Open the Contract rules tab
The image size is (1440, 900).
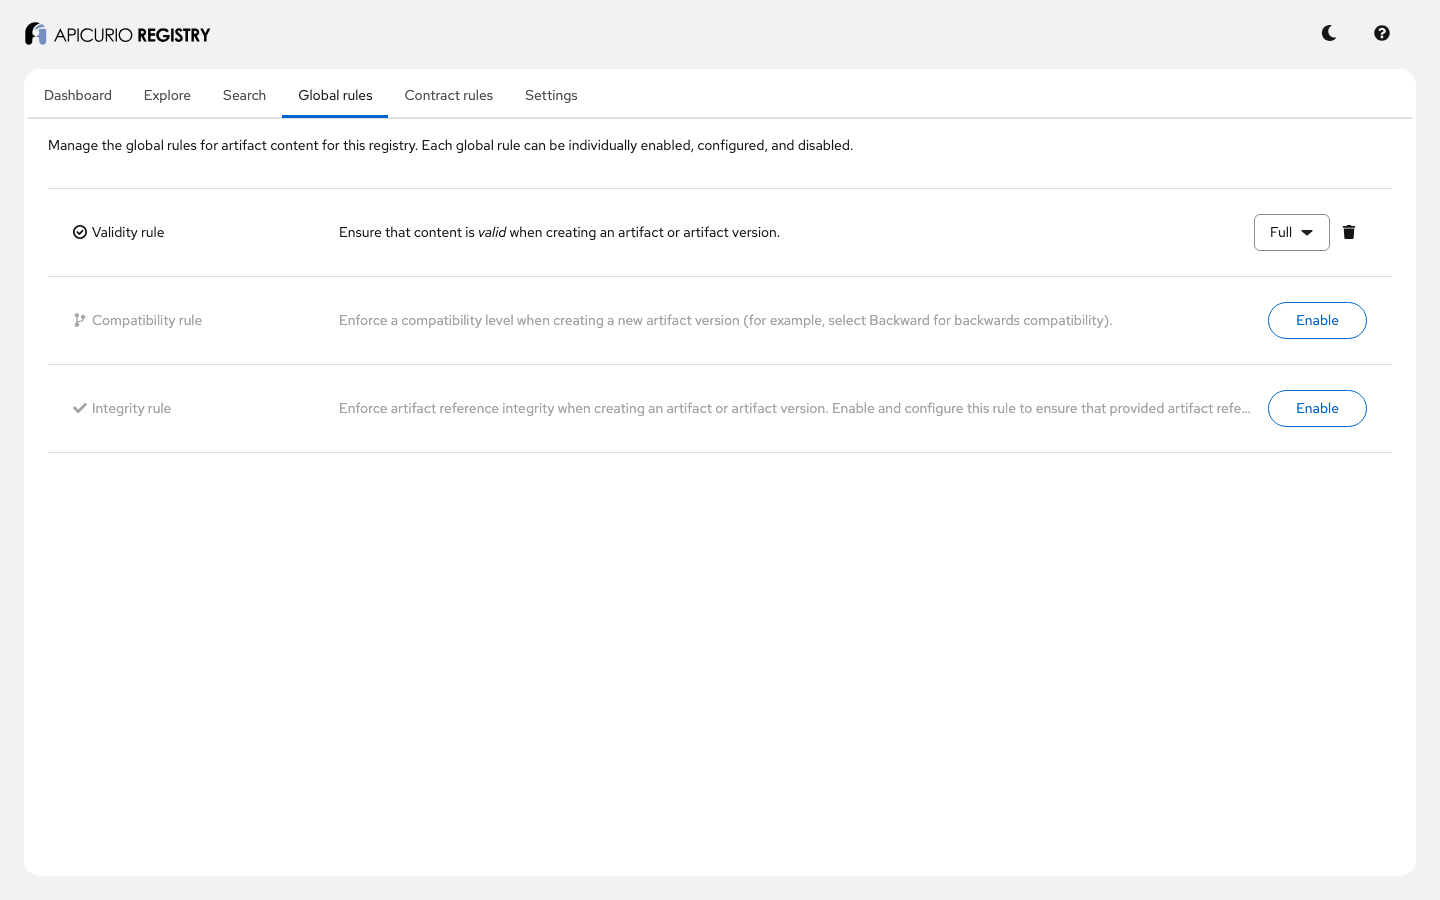[449, 95]
